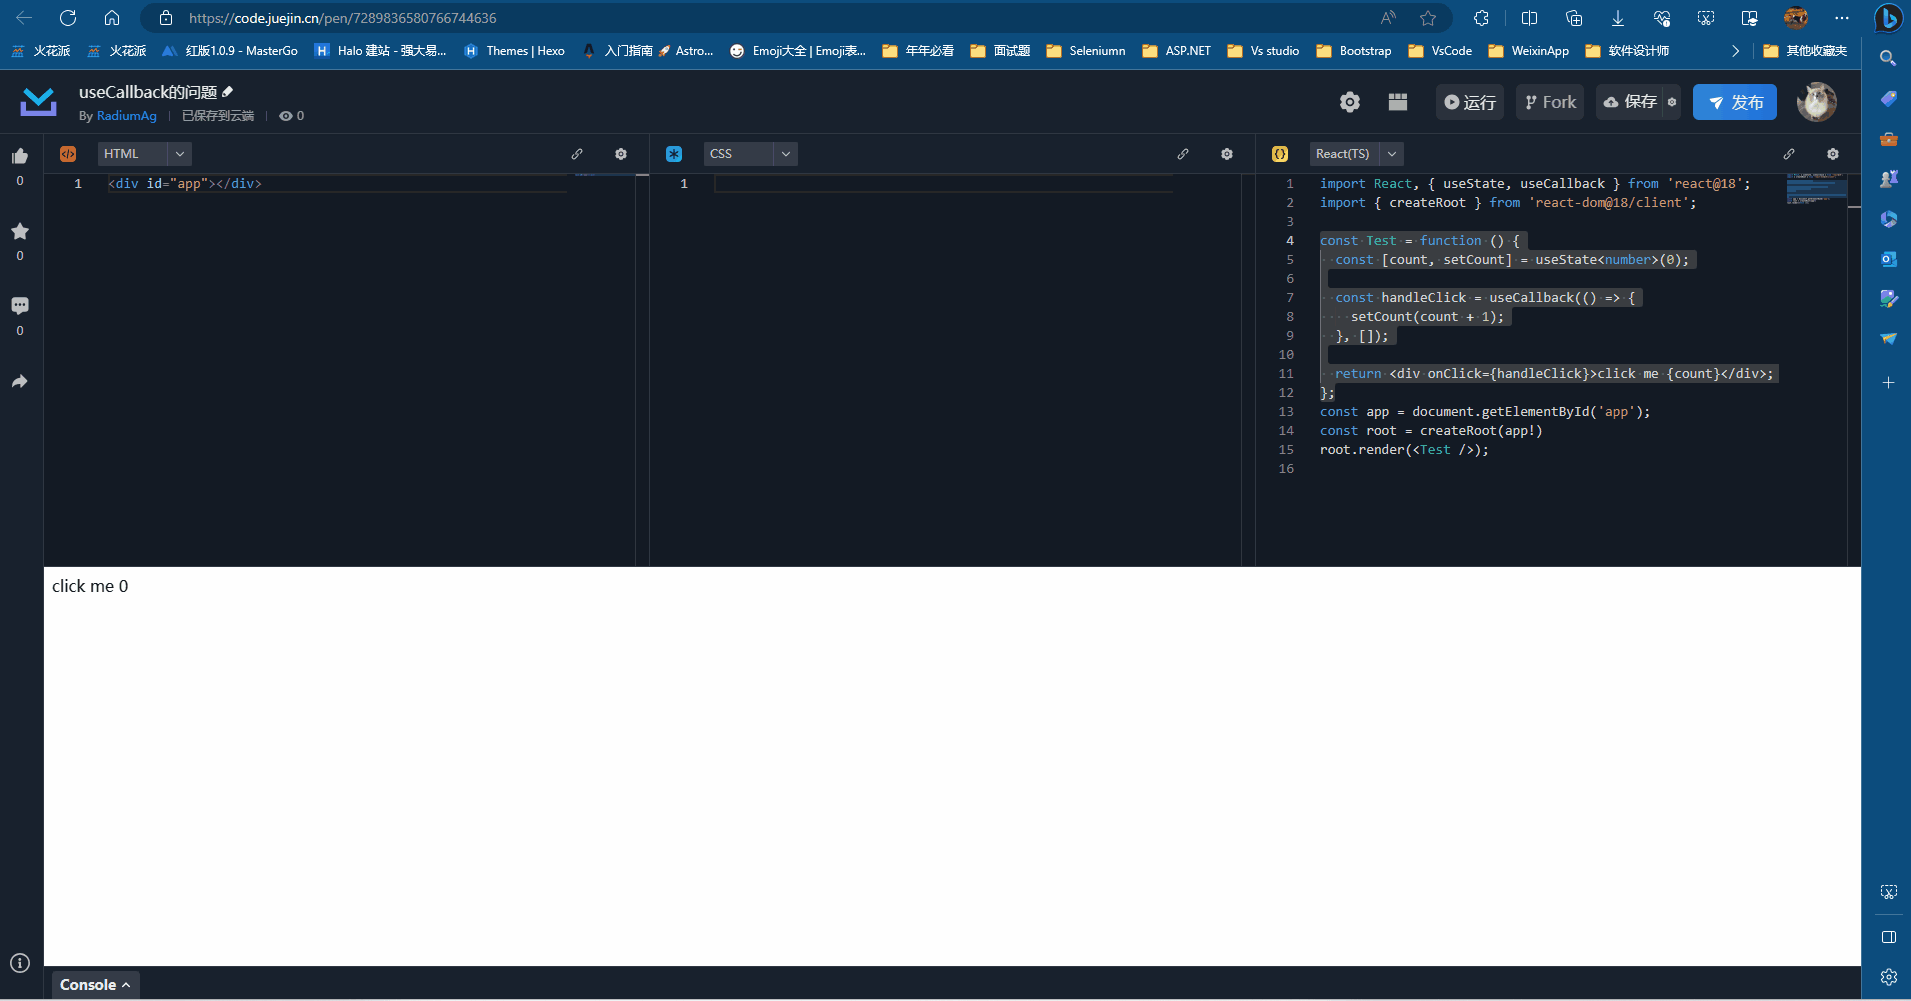Add a sidebar app with the plus icon
Viewport: 1911px width, 1001px height.
pyautogui.click(x=1888, y=383)
